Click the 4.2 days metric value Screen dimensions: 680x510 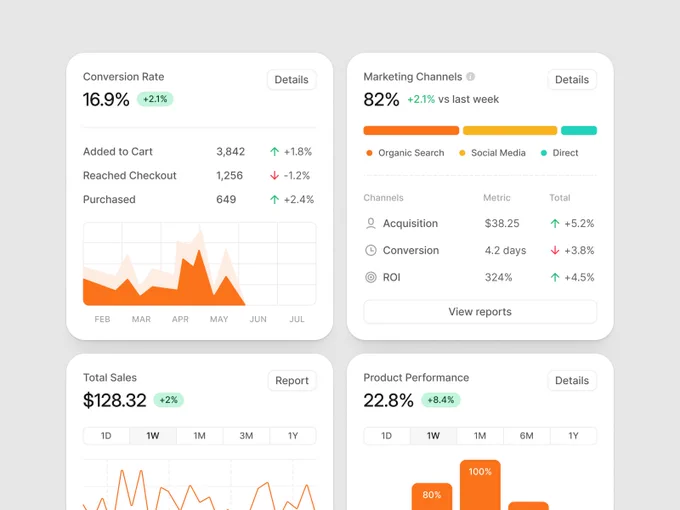point(505,250)
